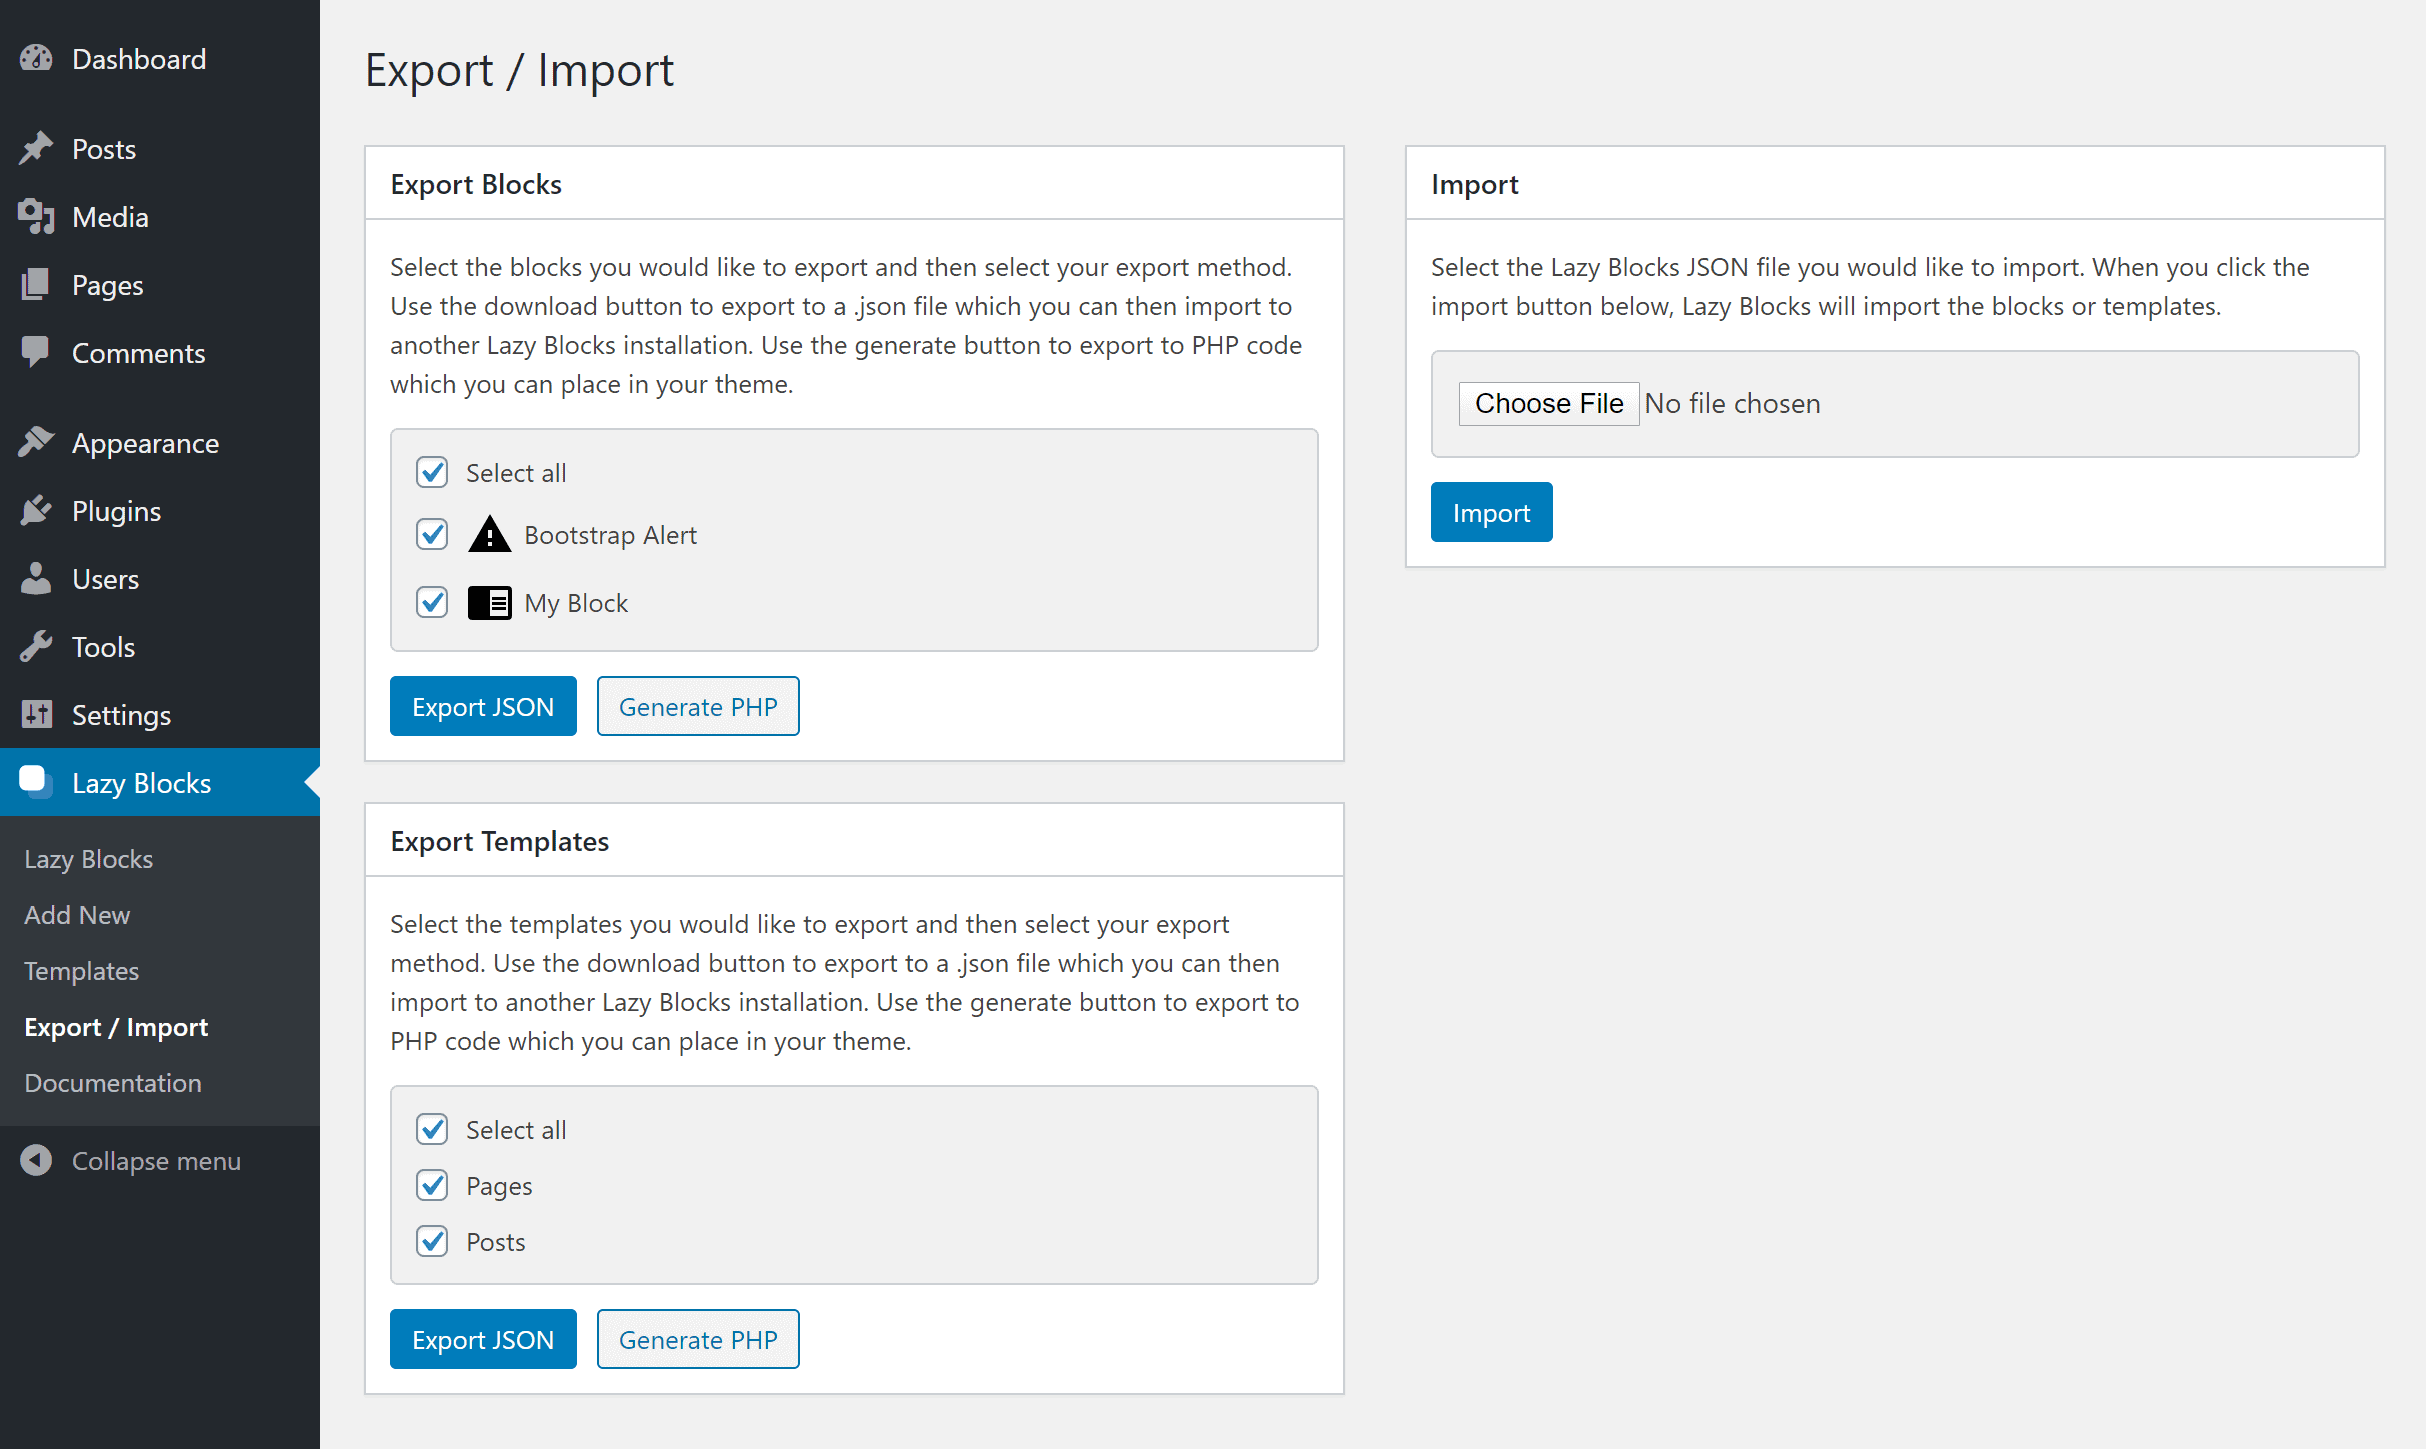Select the Users person icon

pos(36,578)
